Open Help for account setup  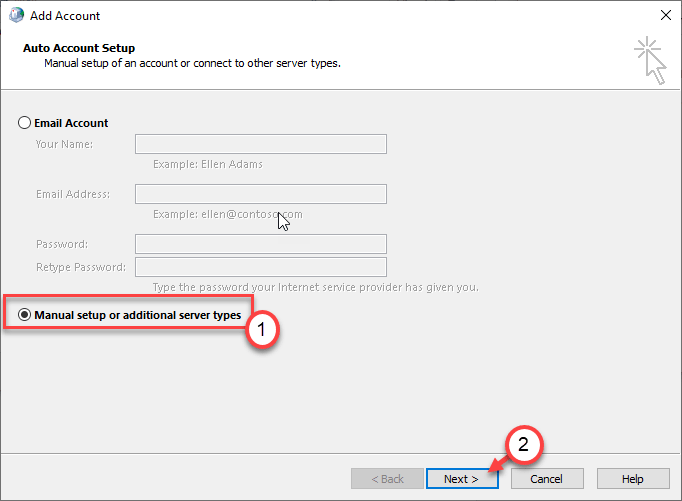tap(632, 479)
